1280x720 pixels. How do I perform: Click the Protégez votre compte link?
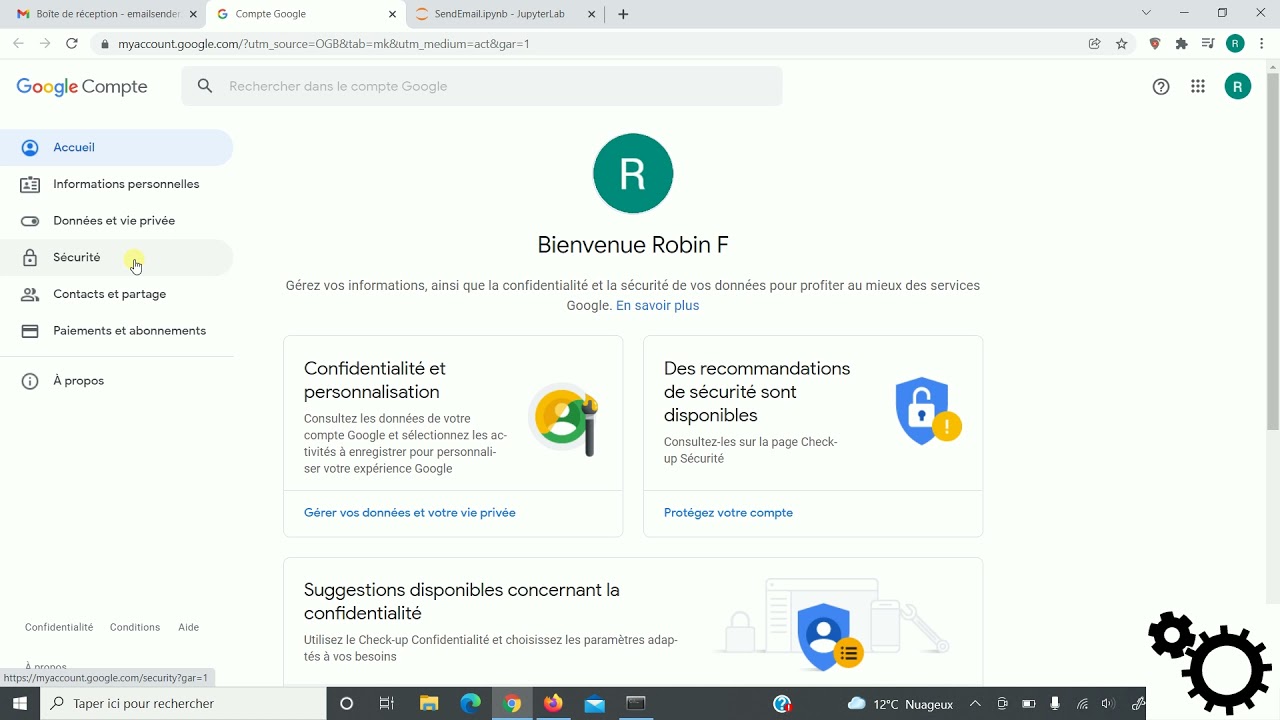(x=728, y=513)
